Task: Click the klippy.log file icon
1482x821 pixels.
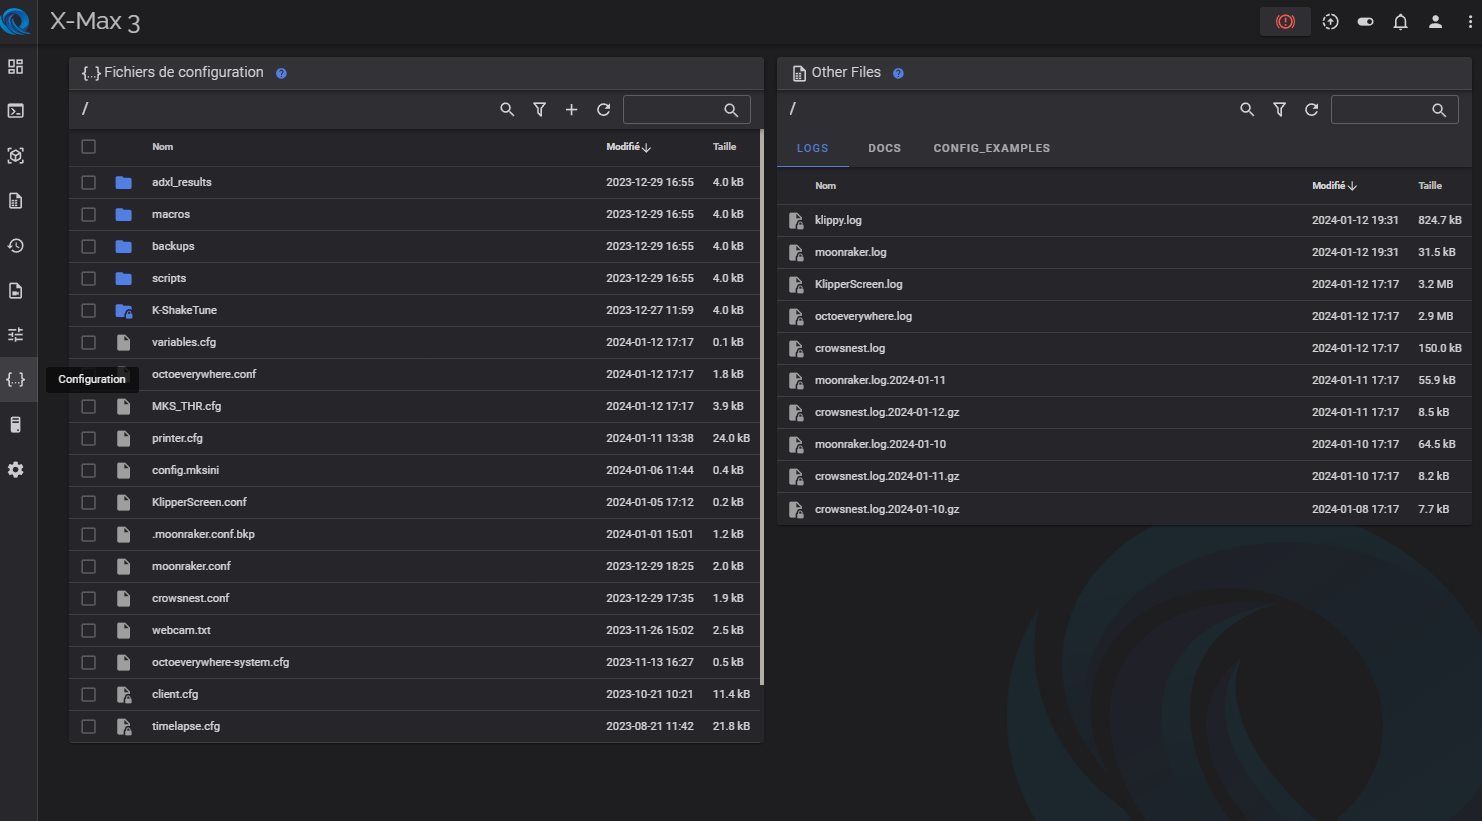Action: (x=796, y=220)
